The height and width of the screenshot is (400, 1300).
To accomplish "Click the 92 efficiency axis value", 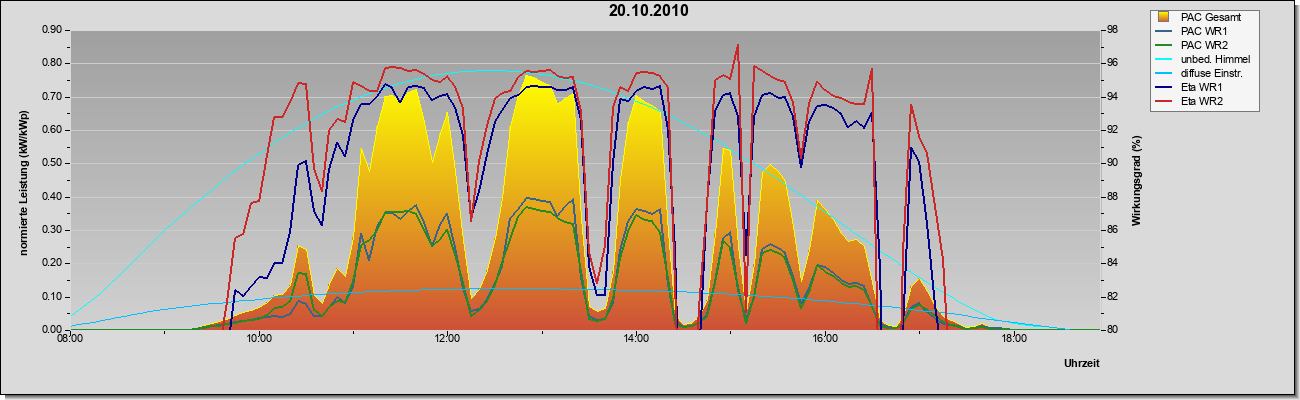I will click(x=1112, y=130).
